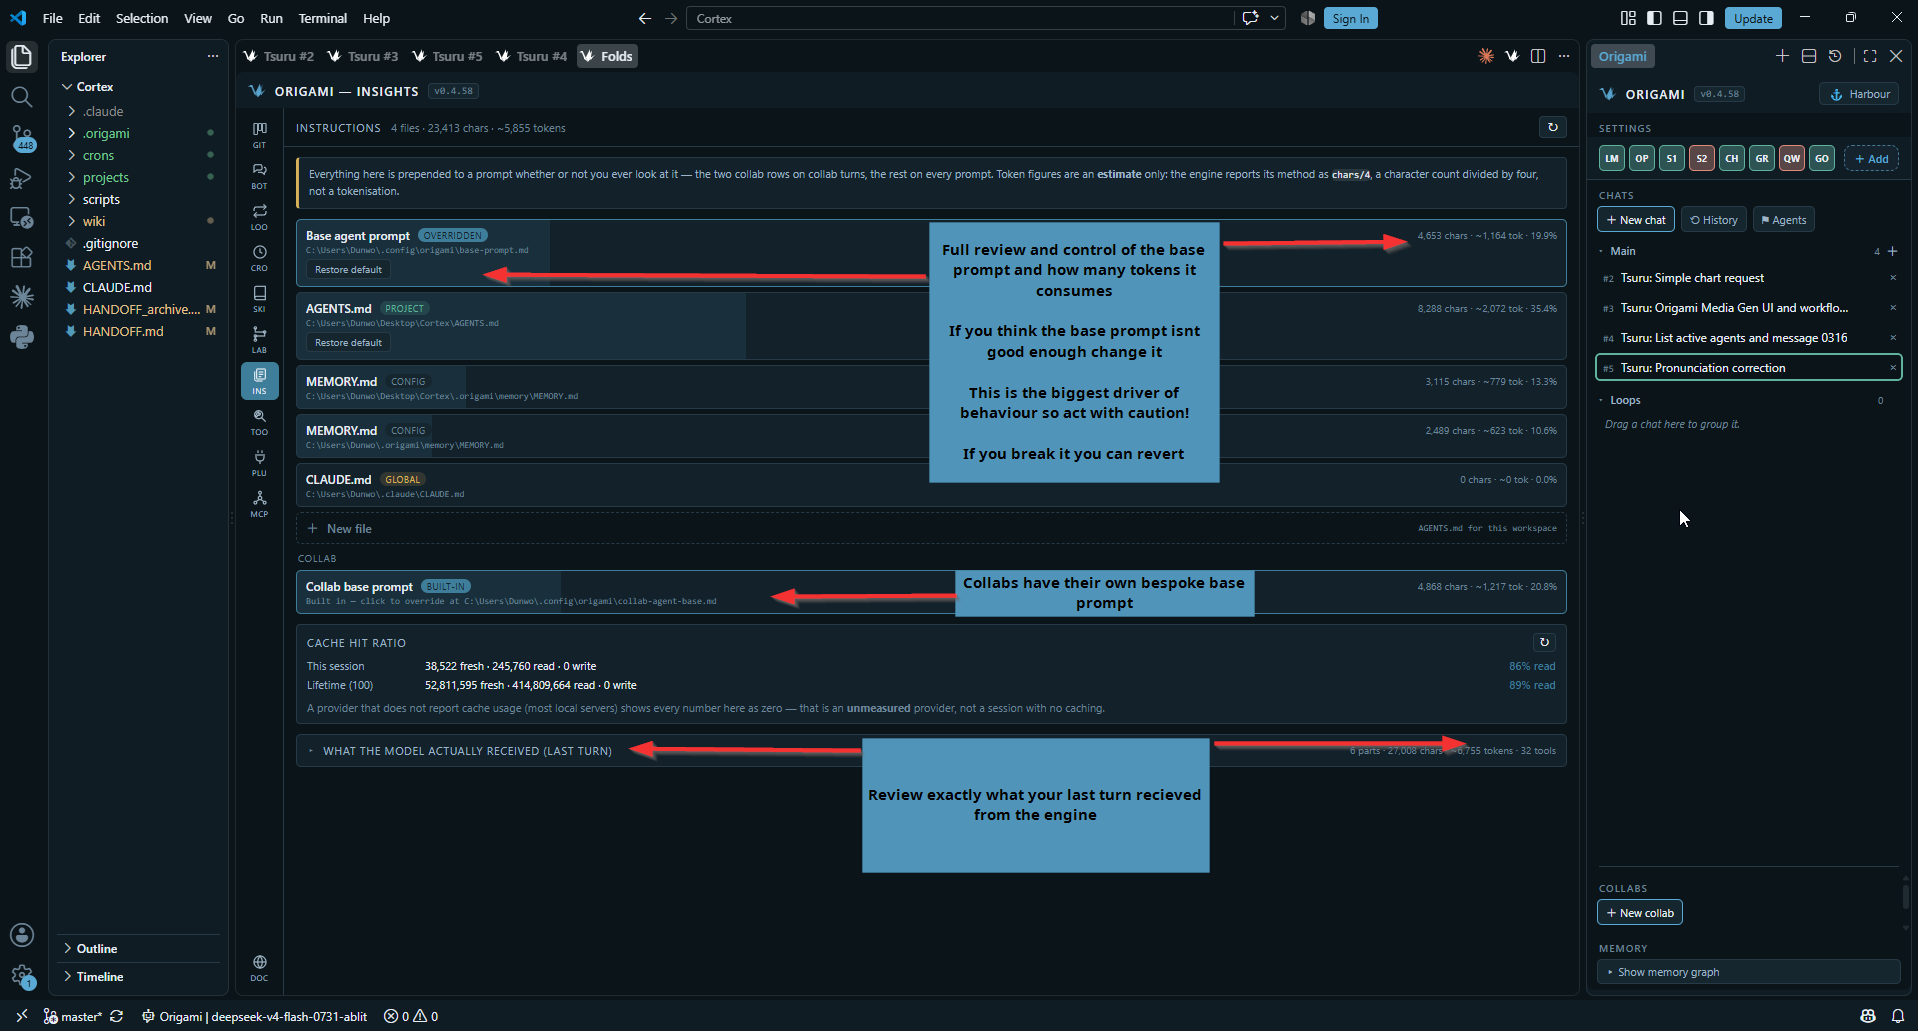Screen dimensions: 1918x1031
Task: Open Source Control view with 448 badge
Action: point(21,138)
